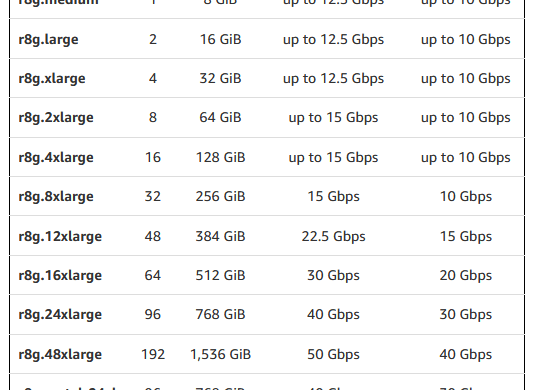Select the 50 Gbps network bandwidth value
Screen dimensions: 534x390
[x=333, y=355]
